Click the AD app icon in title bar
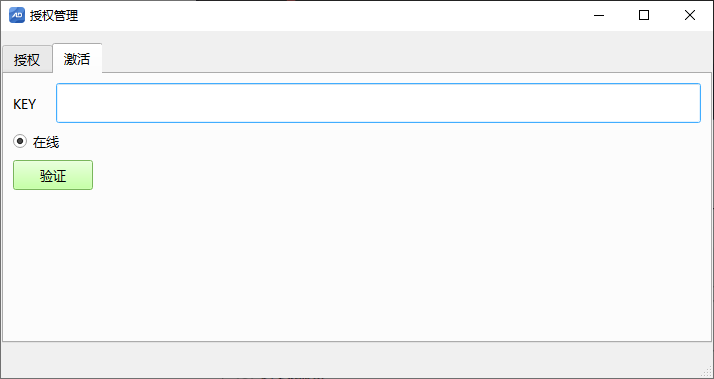 pos(17,15)
